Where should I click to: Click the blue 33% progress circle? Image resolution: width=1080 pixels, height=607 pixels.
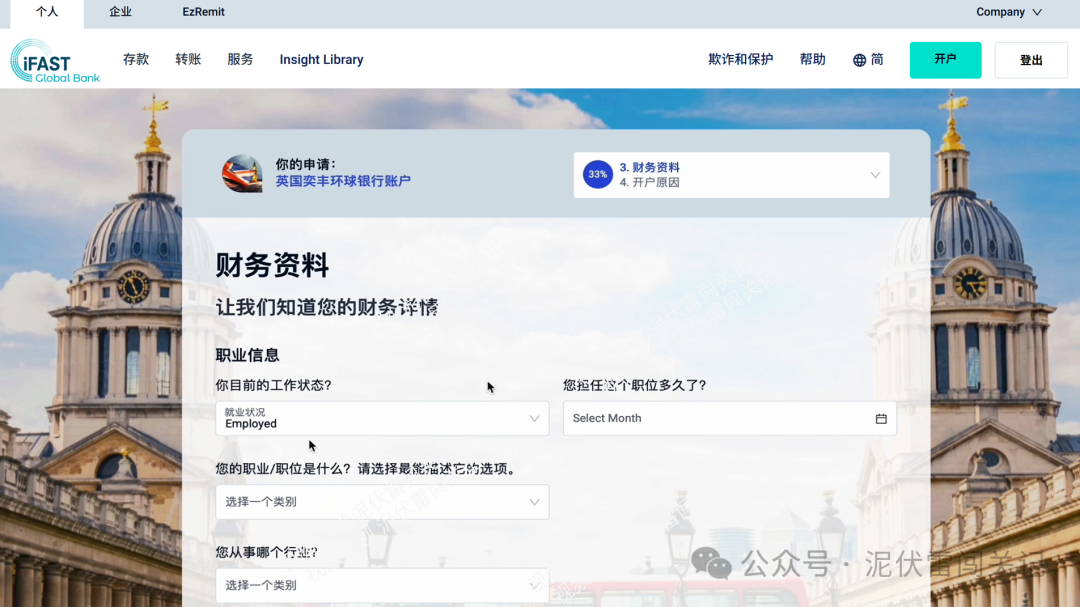(597, 174)
